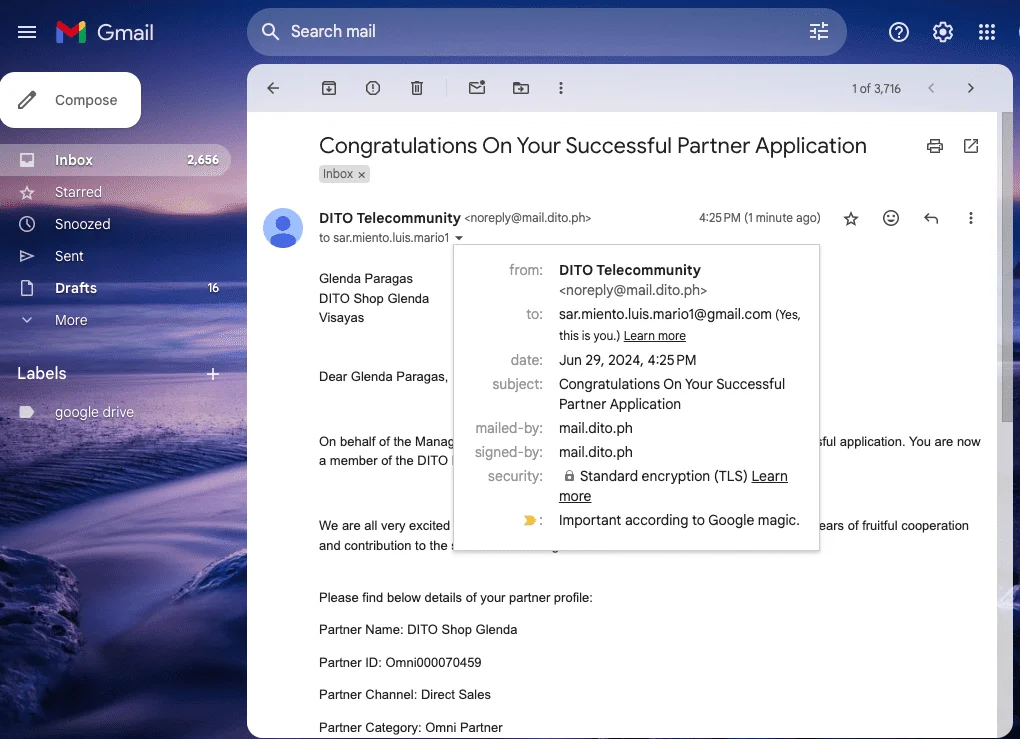Open the main menu hamburger icon
The width and height of the screenshot is (1020, 739).
[27, 32]
